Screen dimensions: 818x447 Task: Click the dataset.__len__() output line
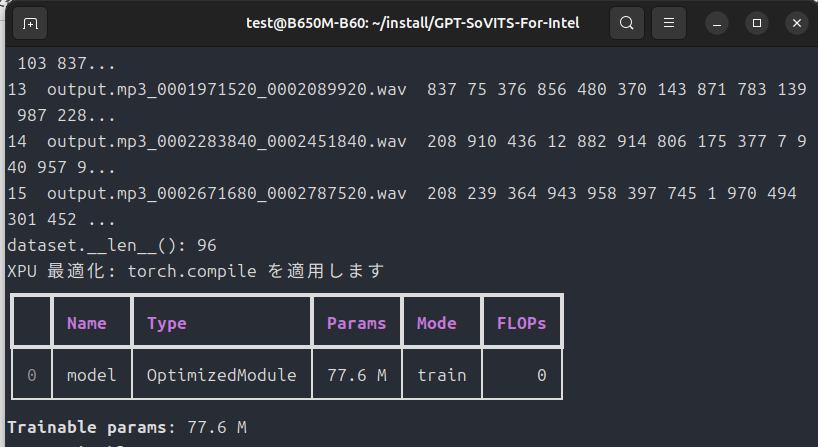pos(112,245)
